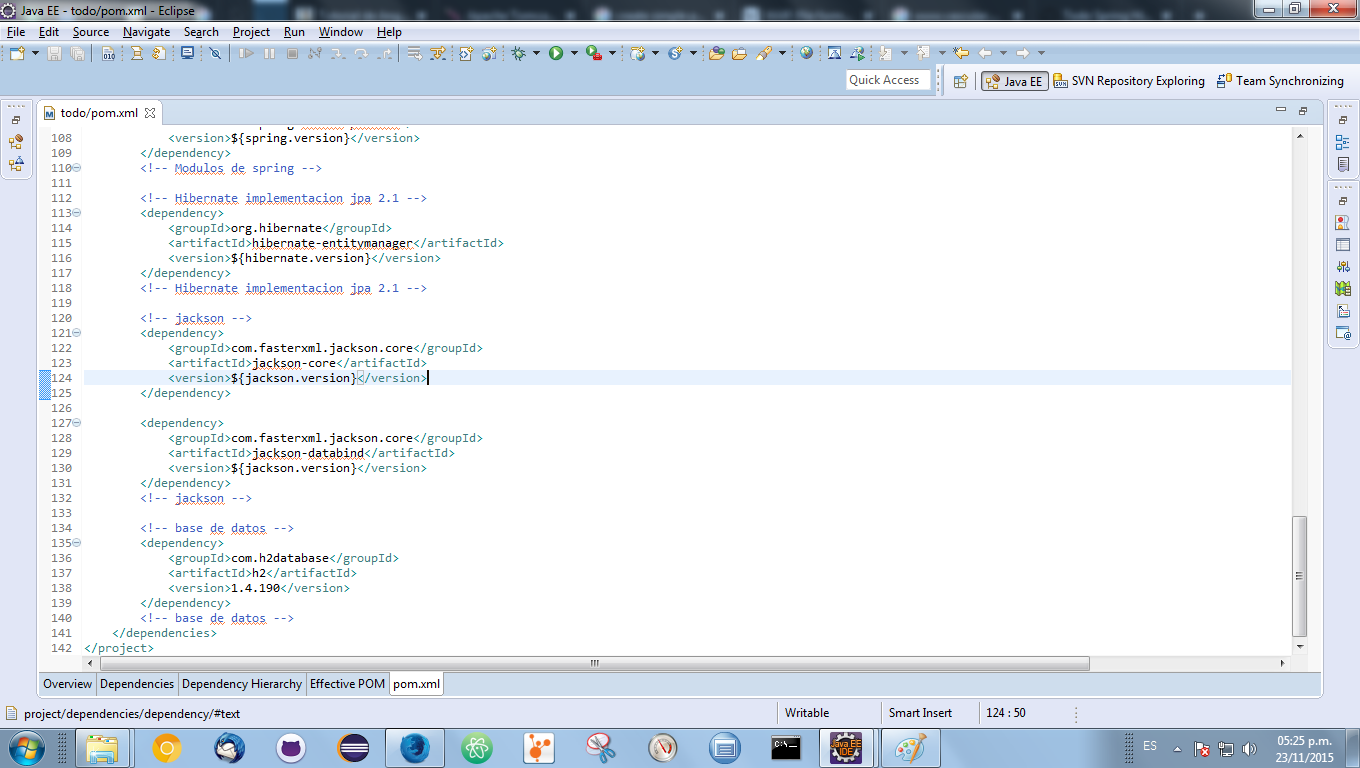Switch to SVN Repository Exploring perspective
Screen dimensions: 1360x768
coord(1128,81)
